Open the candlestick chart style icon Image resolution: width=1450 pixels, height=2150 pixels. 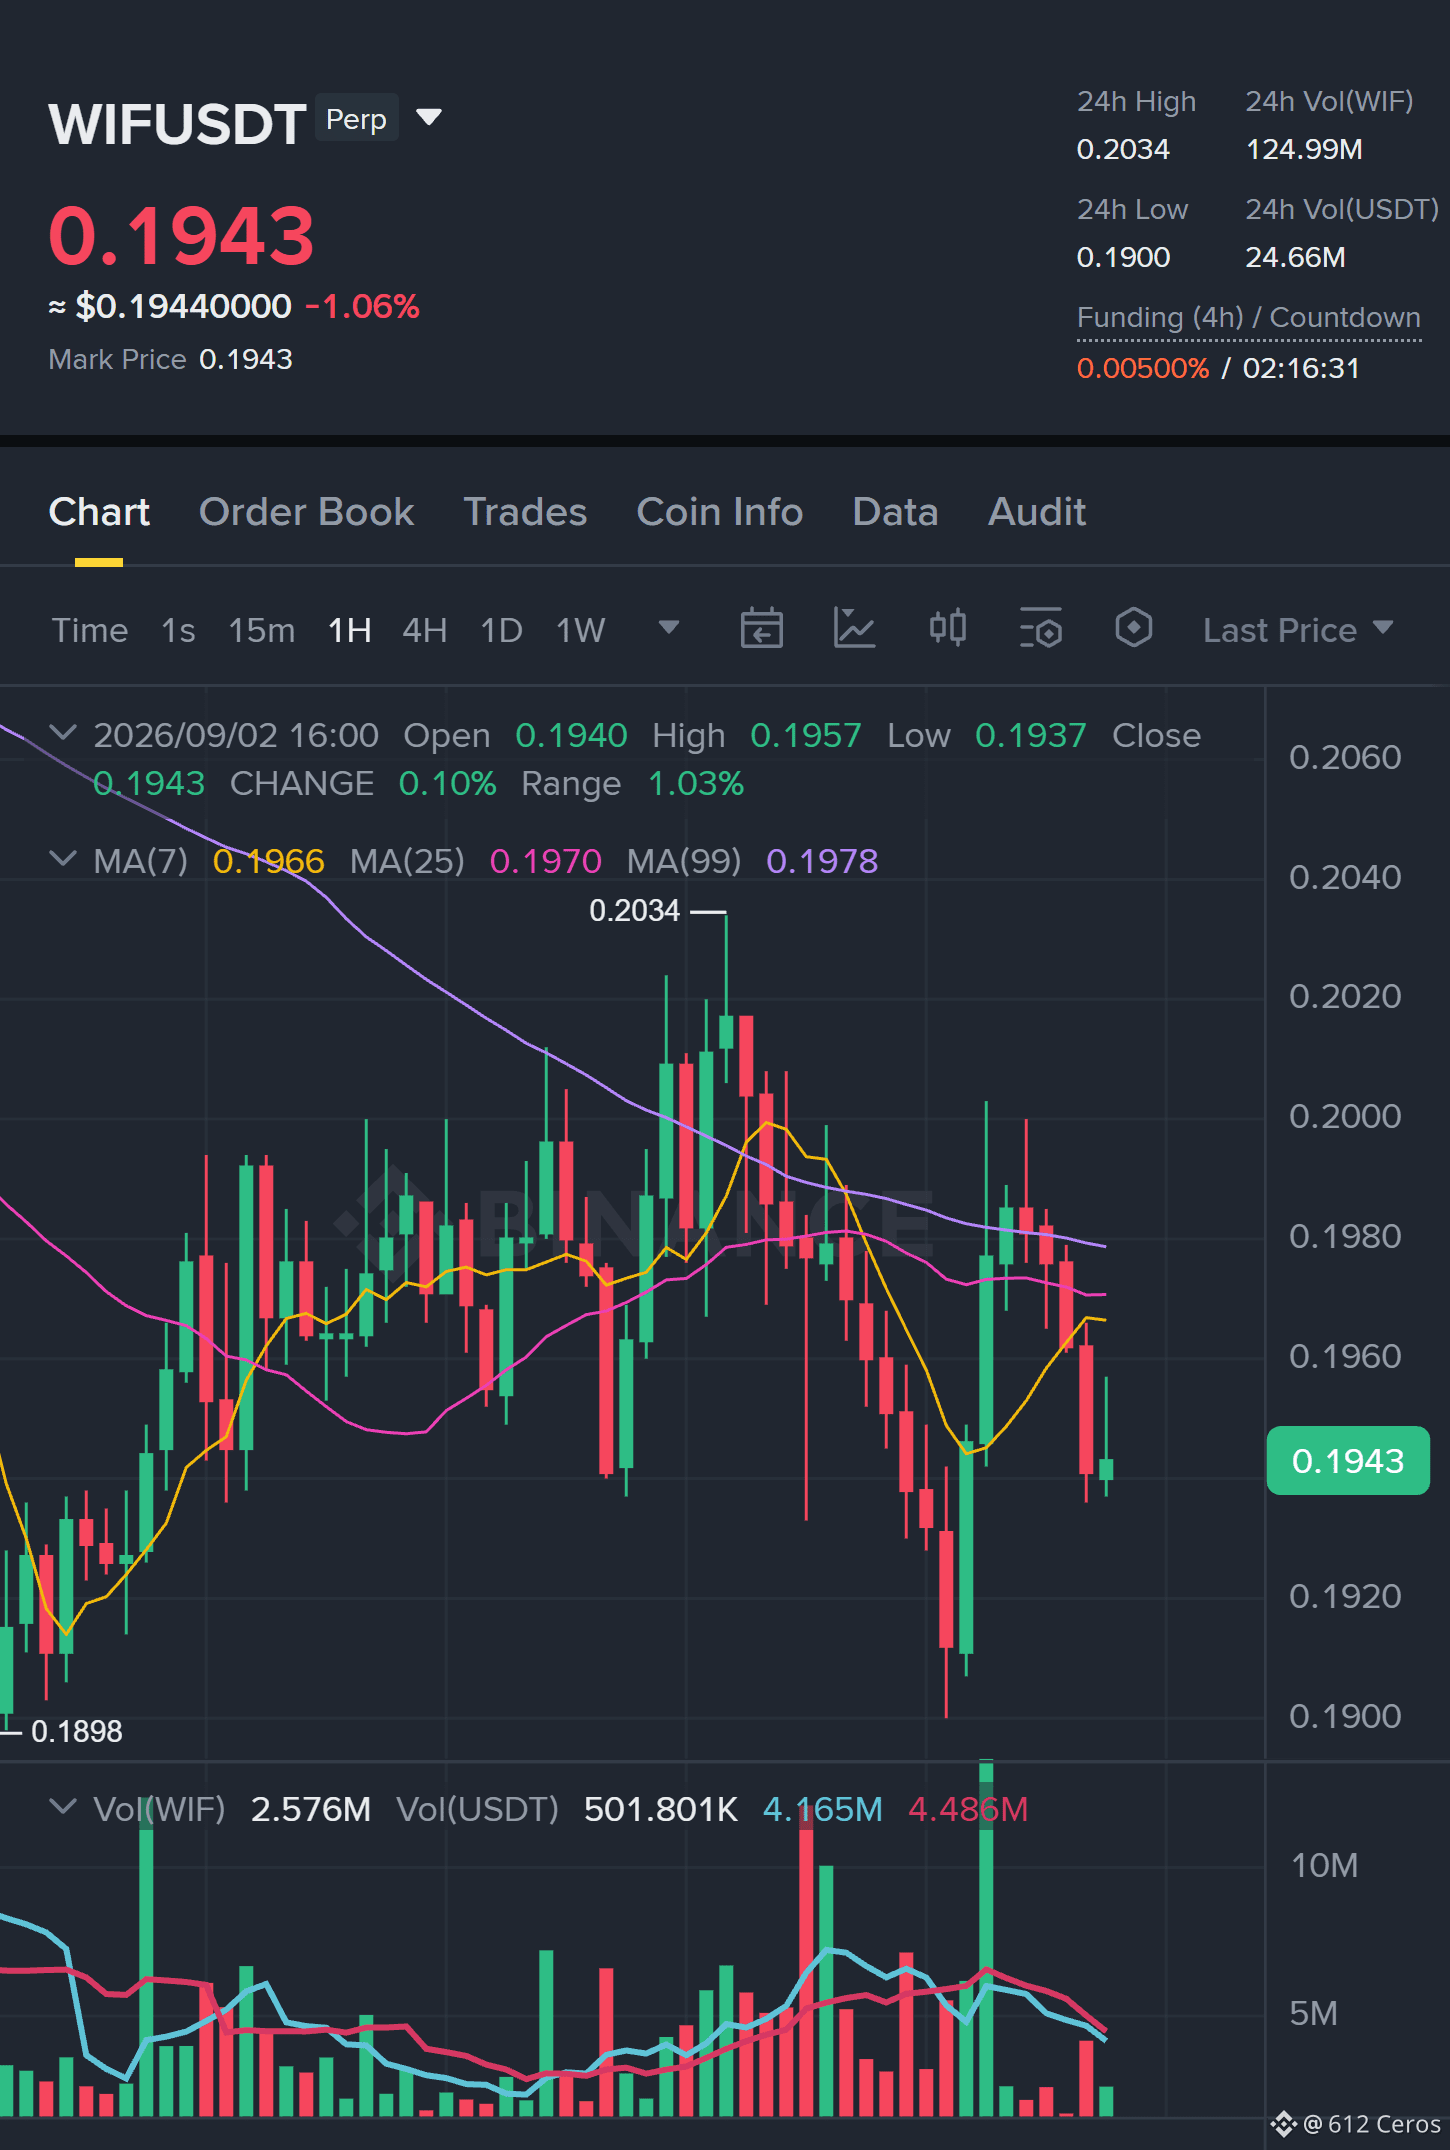click(x=947, y=629)
